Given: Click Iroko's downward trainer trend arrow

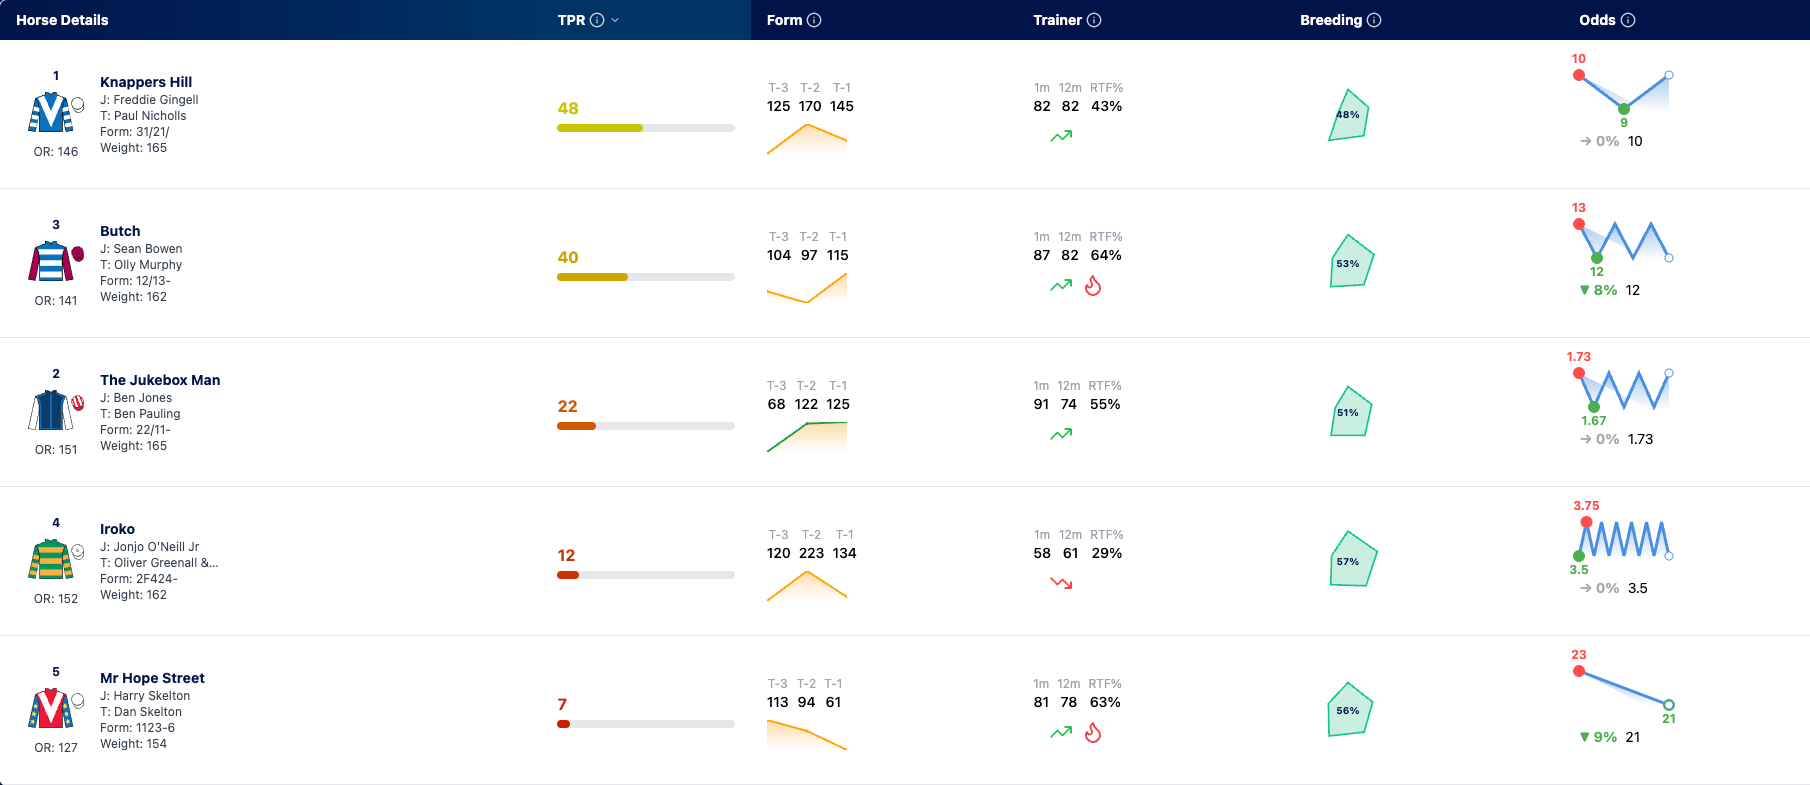Looking at the screenshot, I should [x=1061, y=583].
